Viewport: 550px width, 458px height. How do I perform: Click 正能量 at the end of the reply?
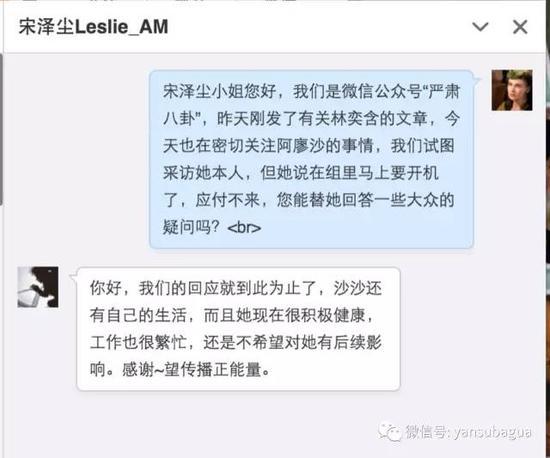(x=237, y=370)
